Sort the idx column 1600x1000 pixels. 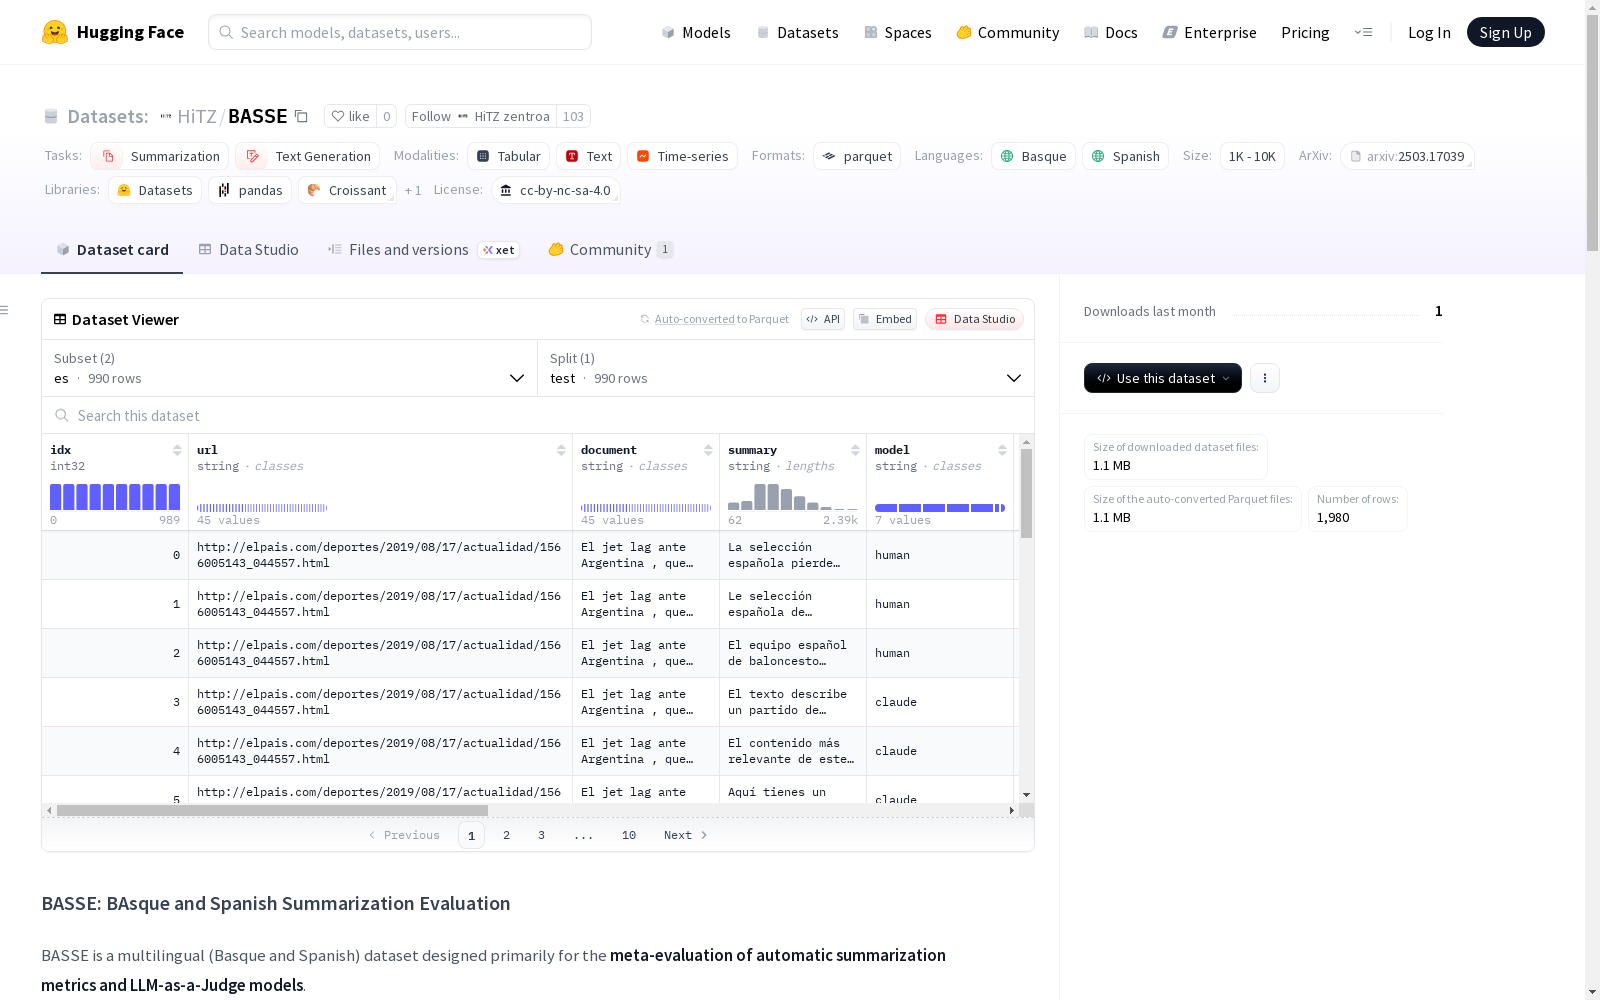177,450
